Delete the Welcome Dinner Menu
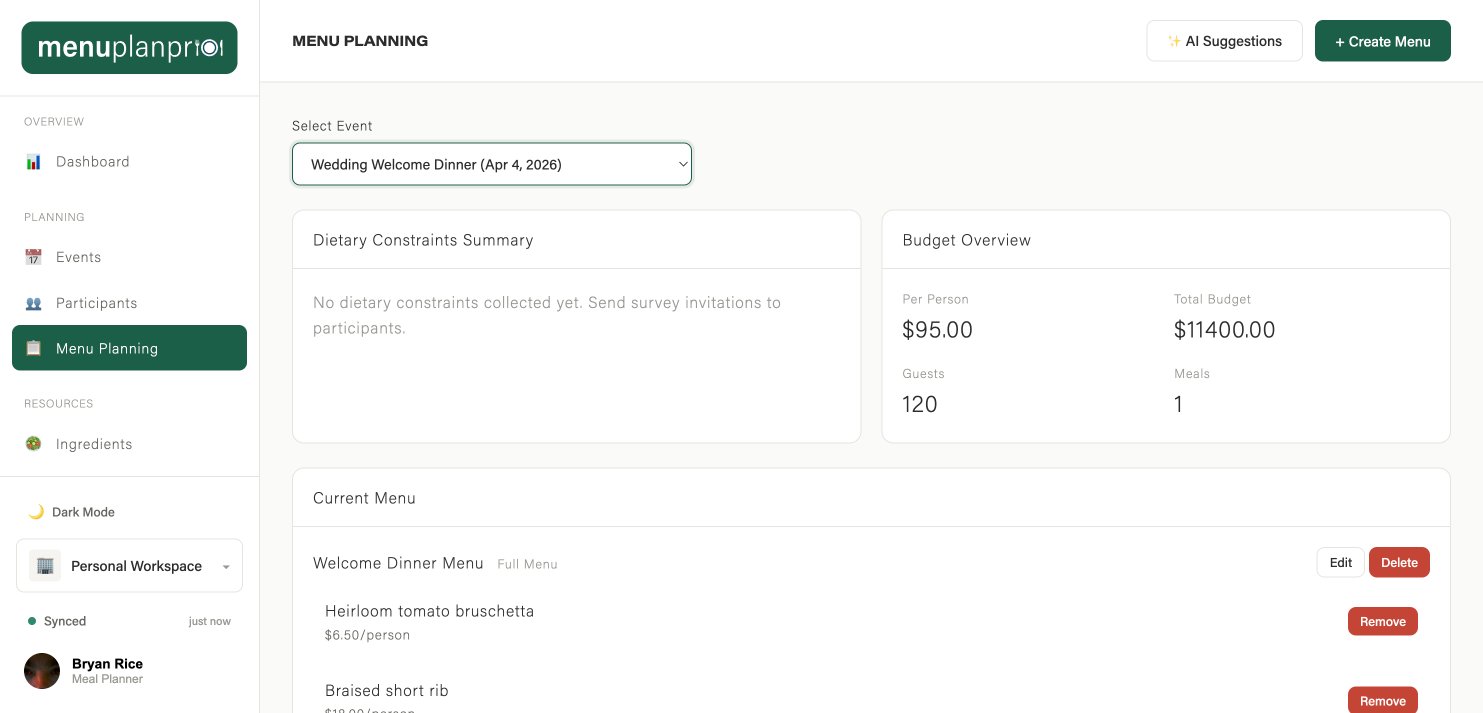 coord(1399,562)
